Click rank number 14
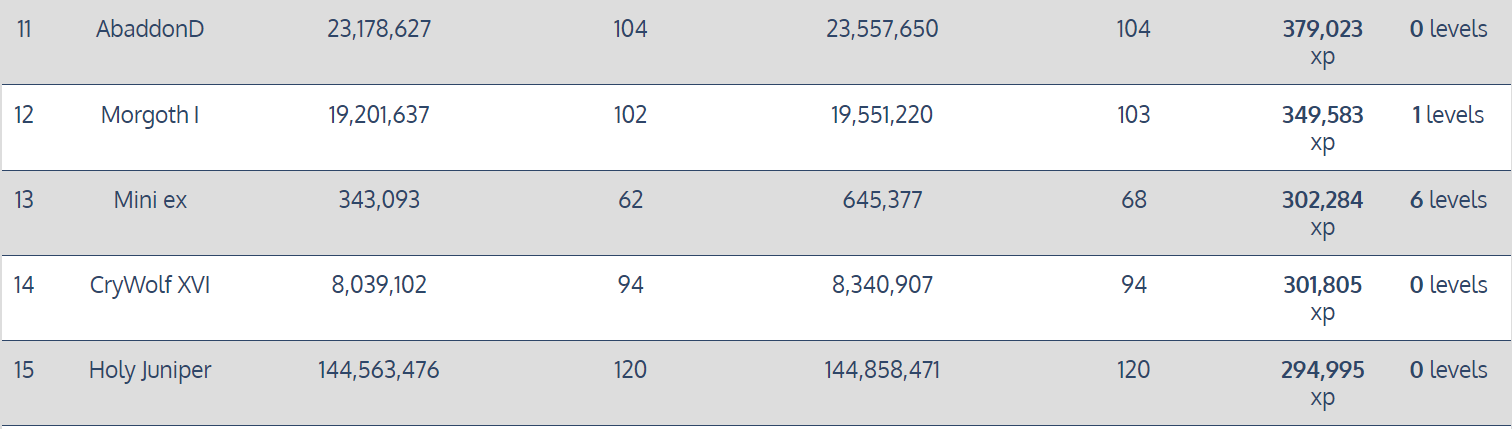This screenshot has height=429, width=1512. pos(24,285)
